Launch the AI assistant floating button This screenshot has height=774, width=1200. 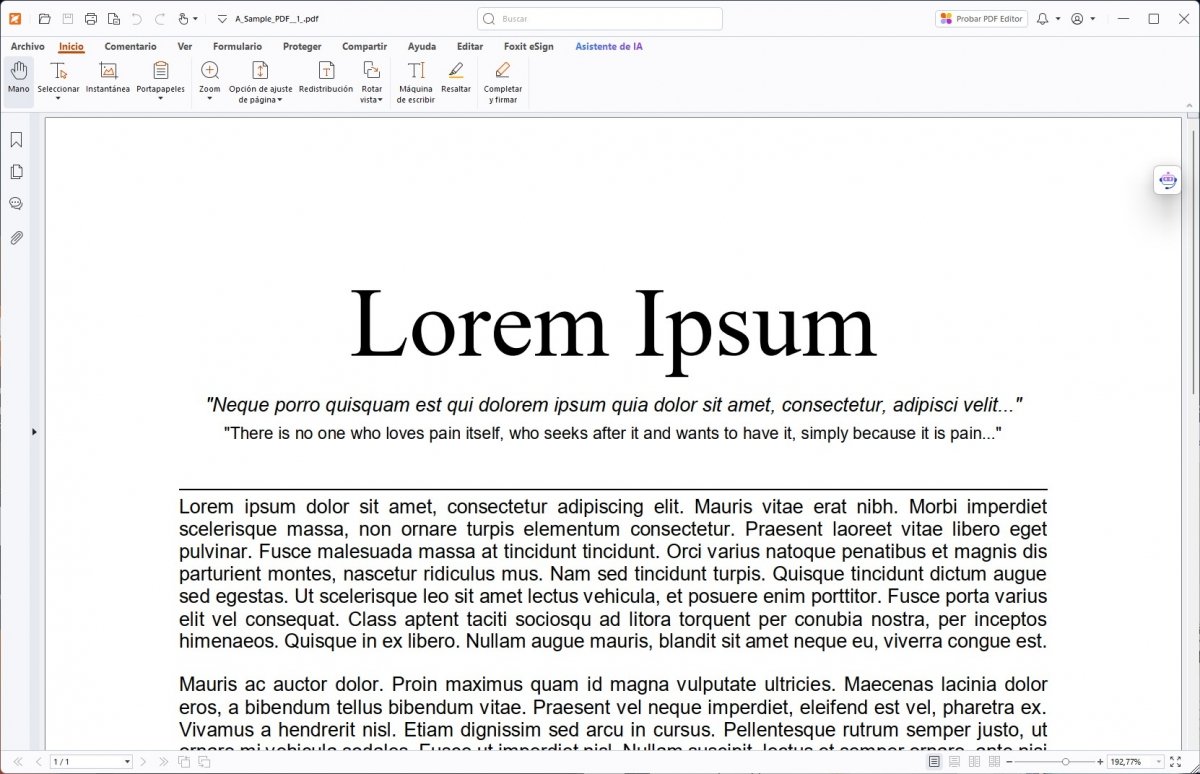click(1167, 180)
